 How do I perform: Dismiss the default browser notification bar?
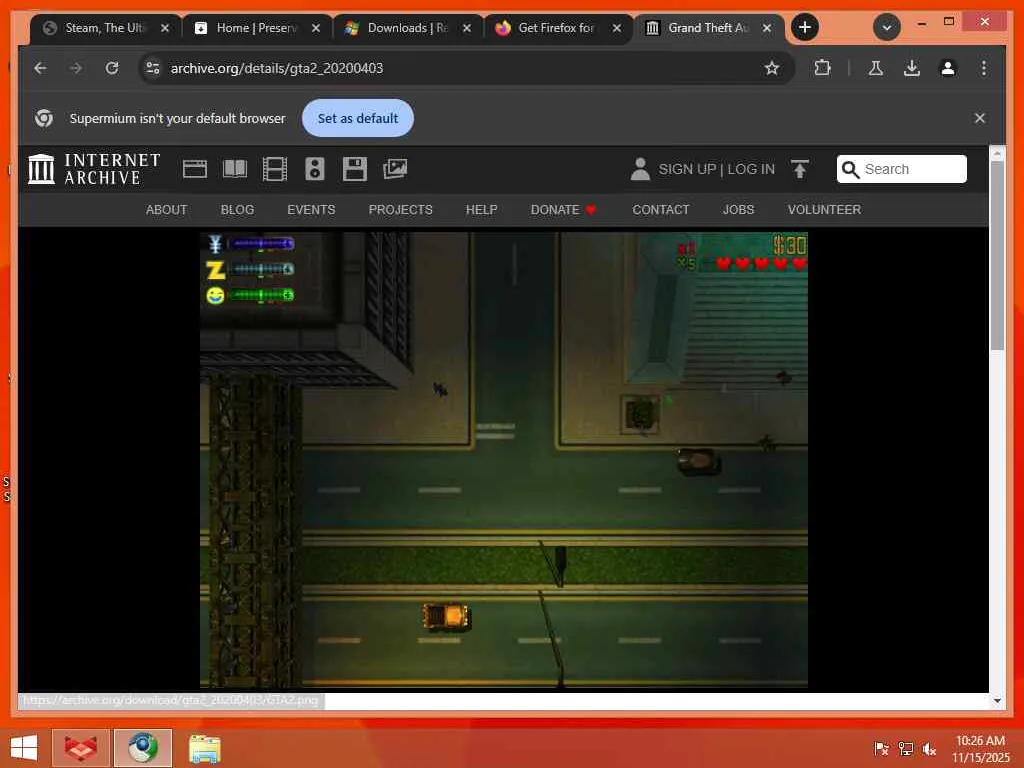click(x=980, y=118)
